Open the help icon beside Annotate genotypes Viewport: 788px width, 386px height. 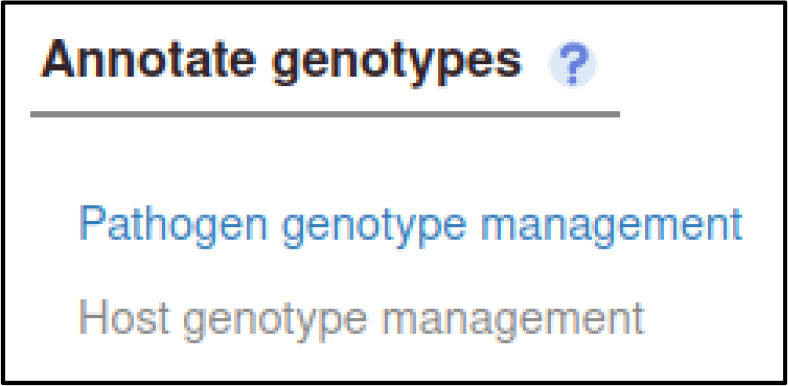(573, 65)
